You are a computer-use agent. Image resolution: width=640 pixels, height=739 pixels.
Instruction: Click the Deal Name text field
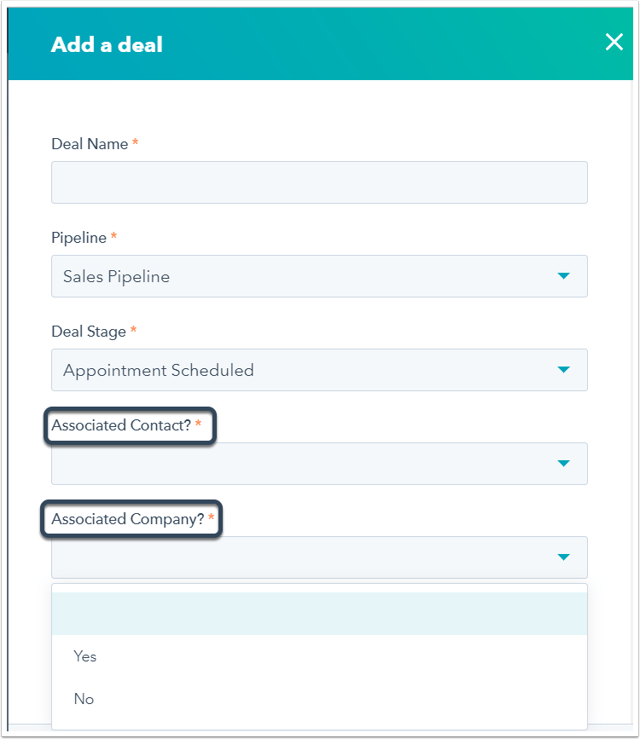319,183
